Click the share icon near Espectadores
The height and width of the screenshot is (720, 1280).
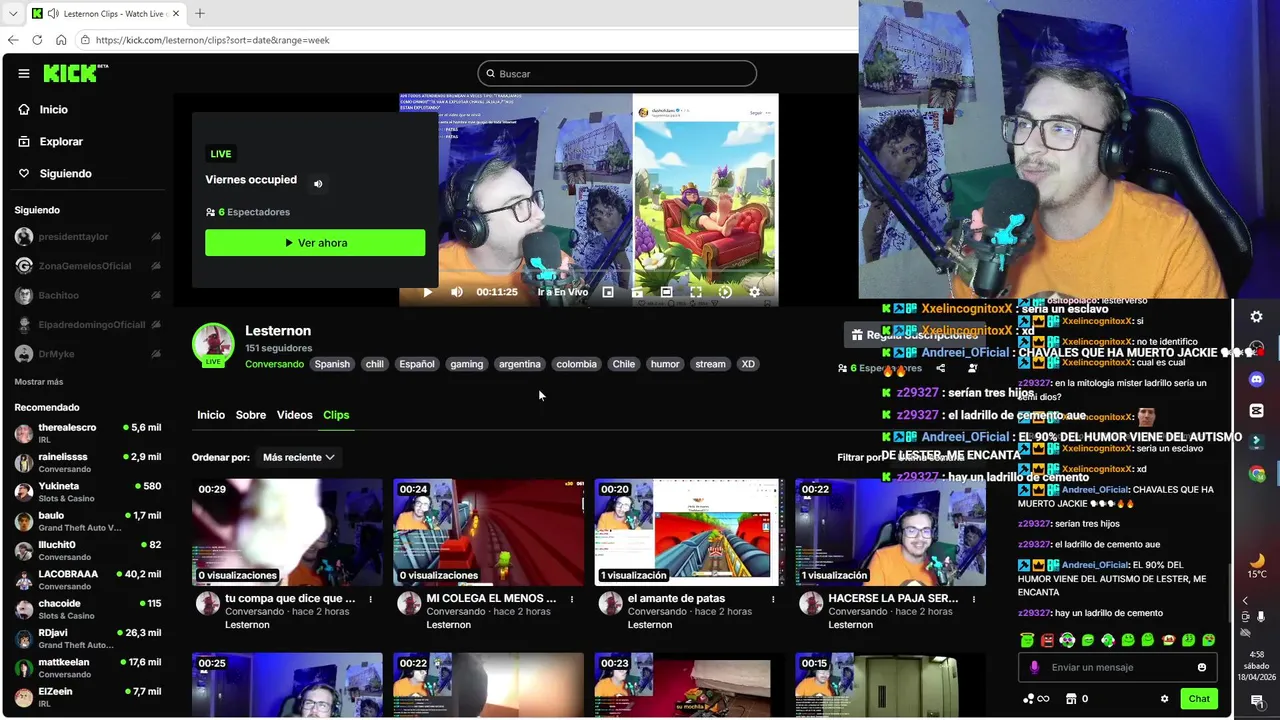[940, 368]
